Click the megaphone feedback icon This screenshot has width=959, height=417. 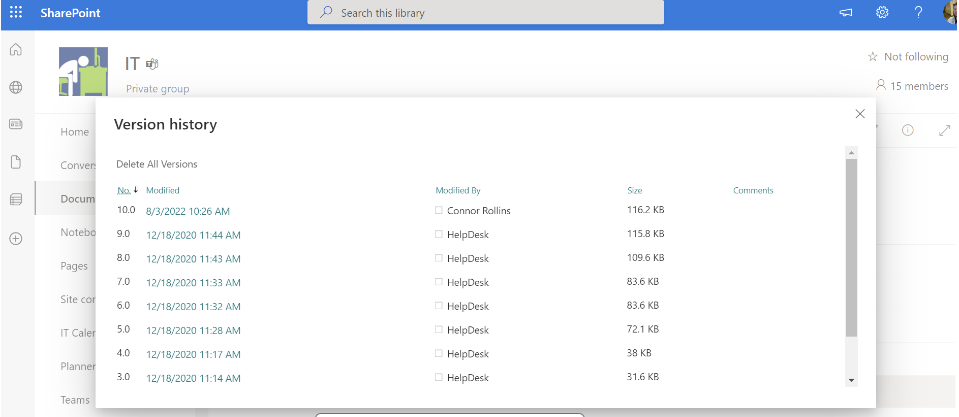tap(846, 13)
